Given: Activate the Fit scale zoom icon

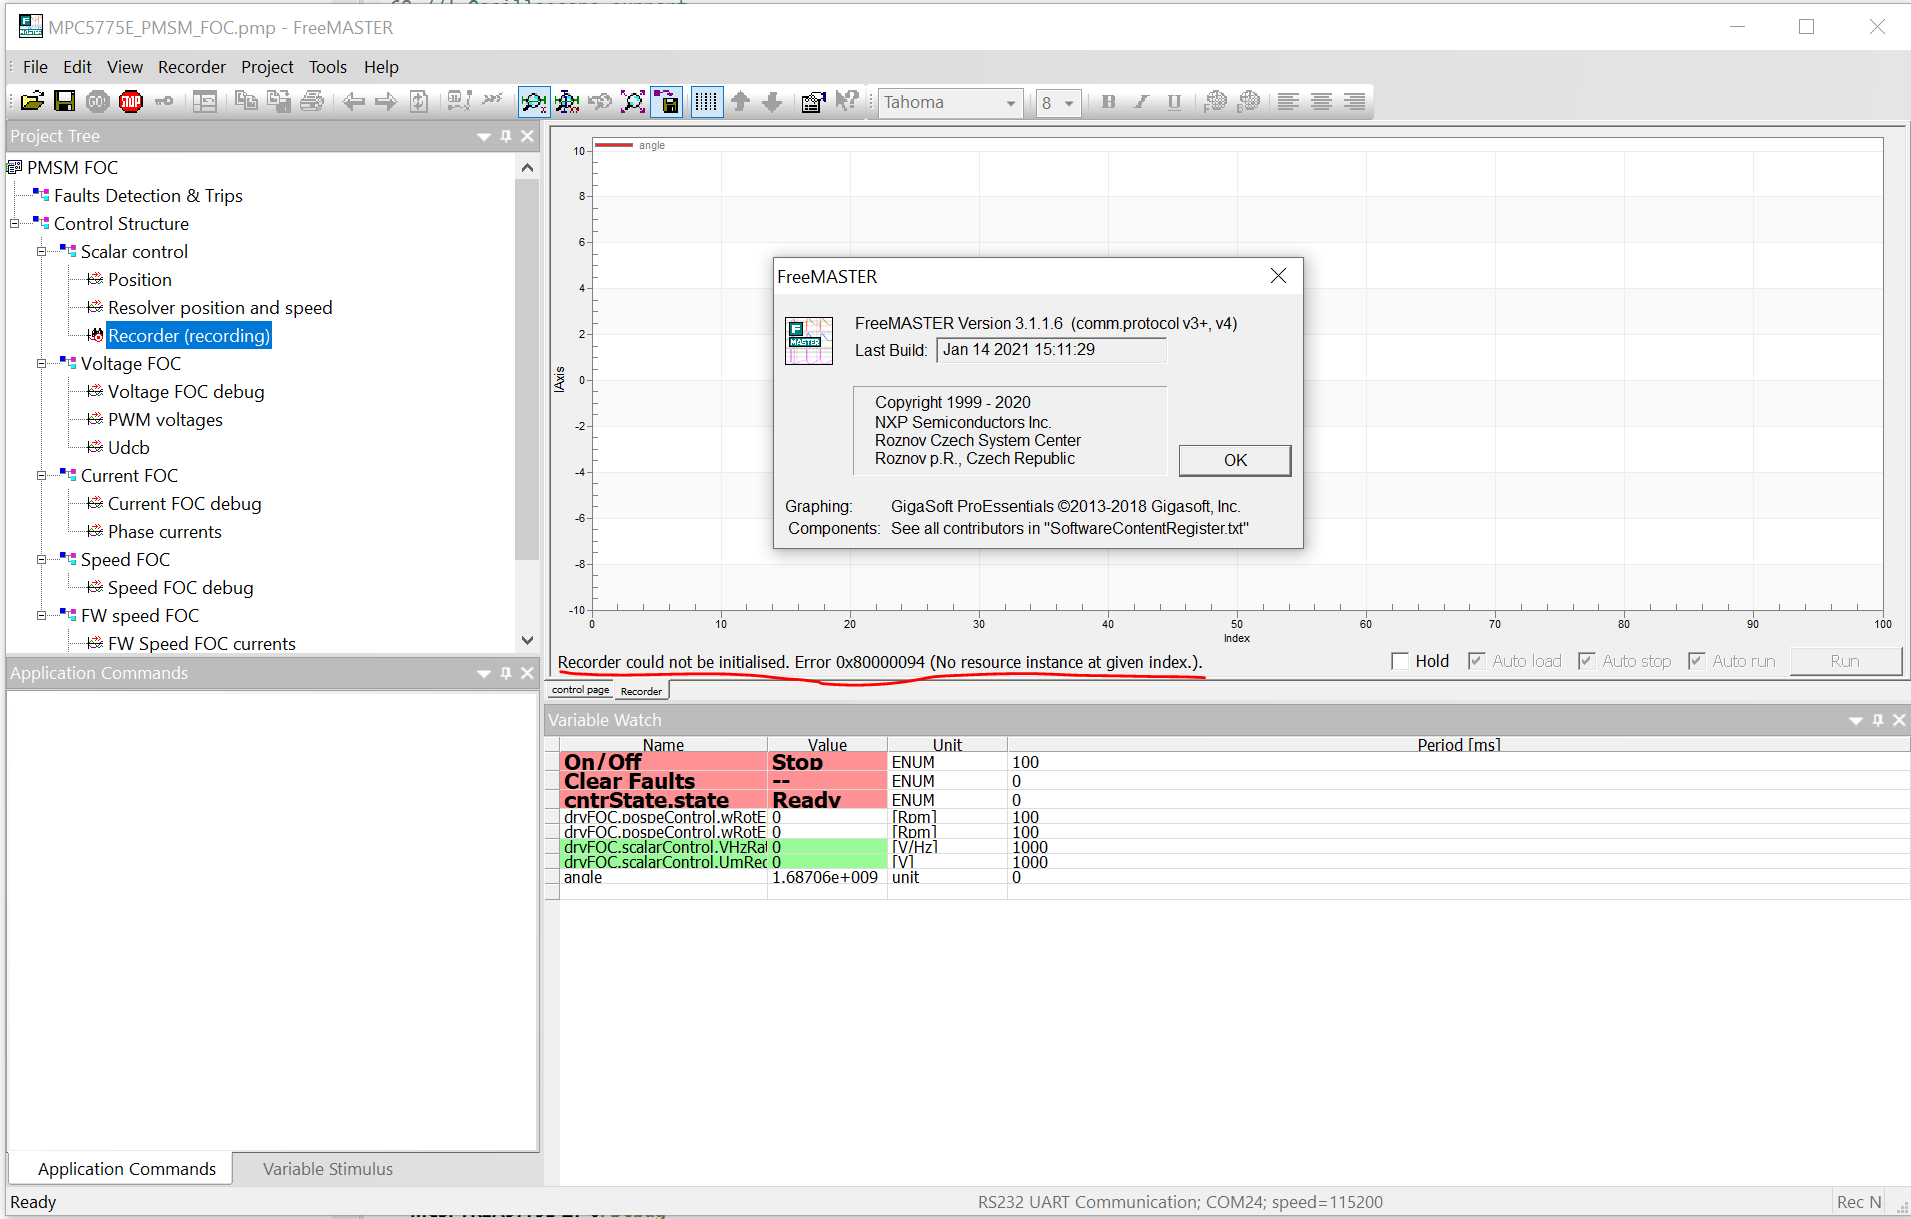Looking at the screenshot, I should click(633, 101).
